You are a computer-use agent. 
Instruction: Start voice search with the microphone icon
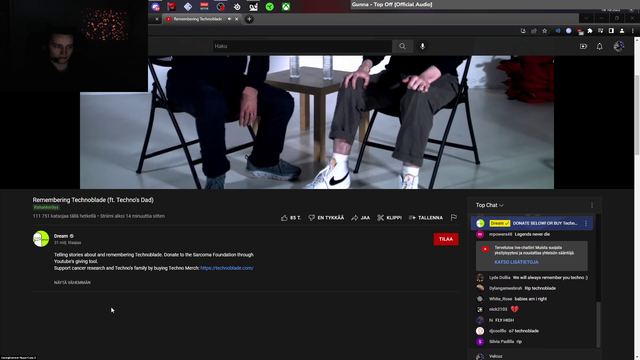pos(422,46)
